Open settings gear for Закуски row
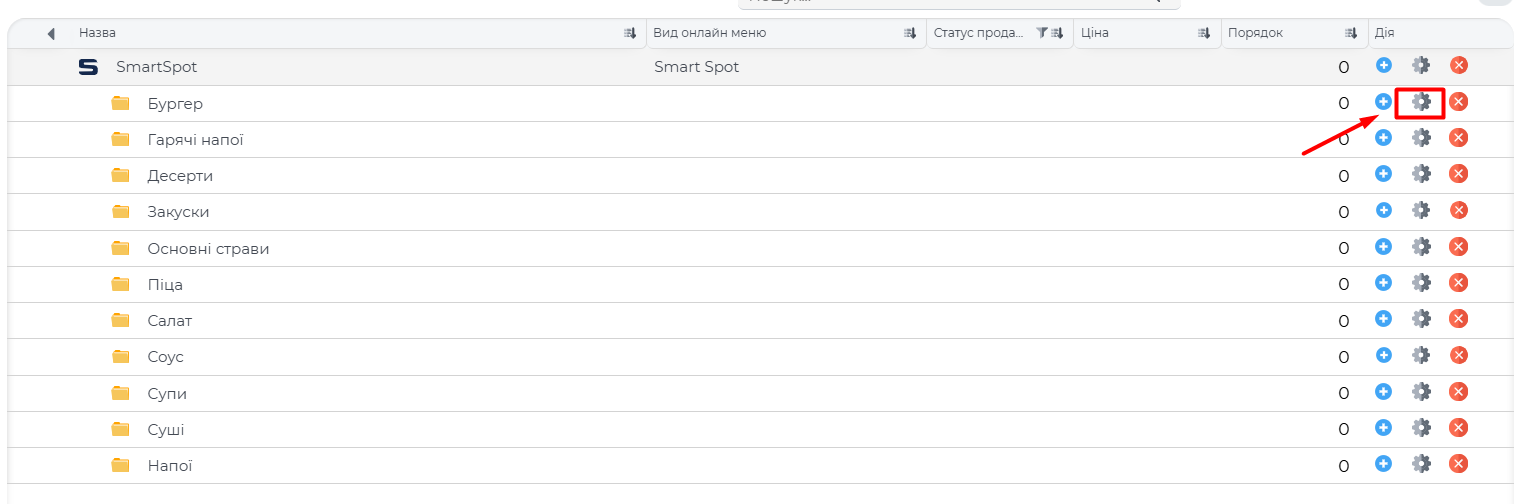 pyautogui.click(x=1421, y=210)
